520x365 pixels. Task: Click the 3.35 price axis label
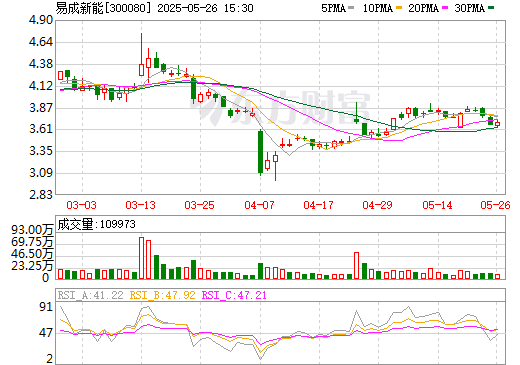[41, 151]
